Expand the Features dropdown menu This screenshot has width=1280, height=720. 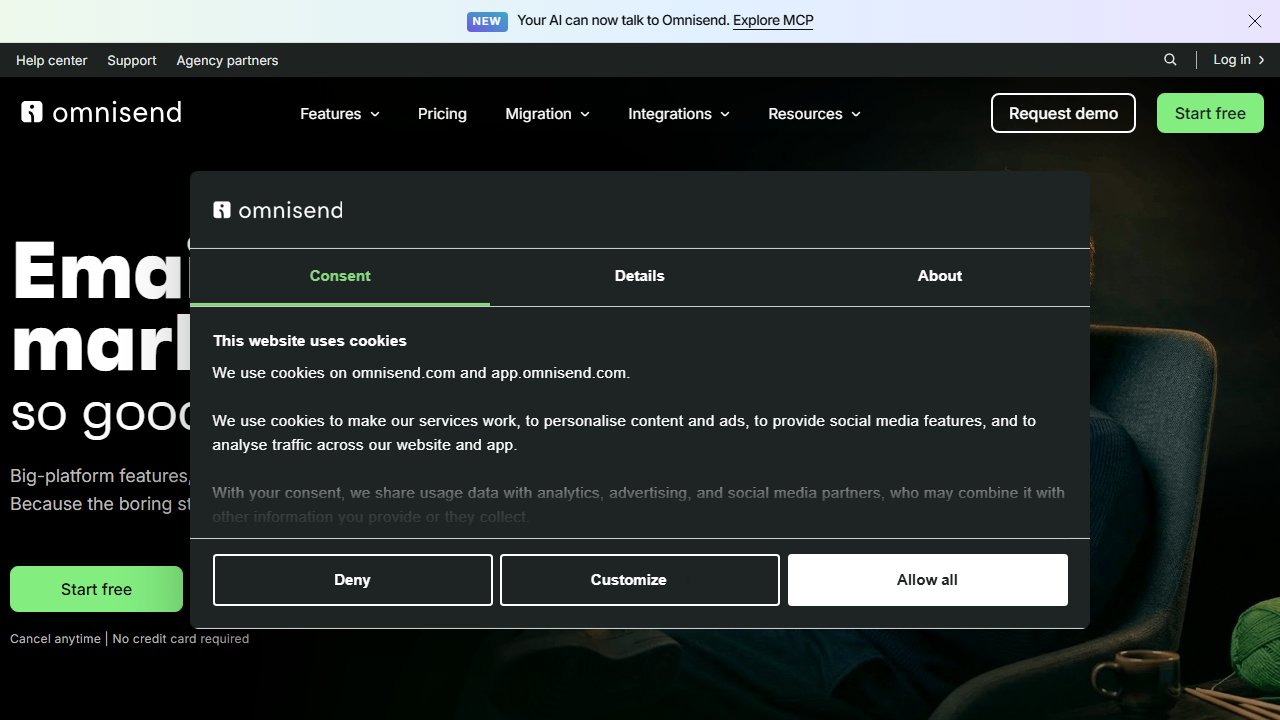[340, 114]
